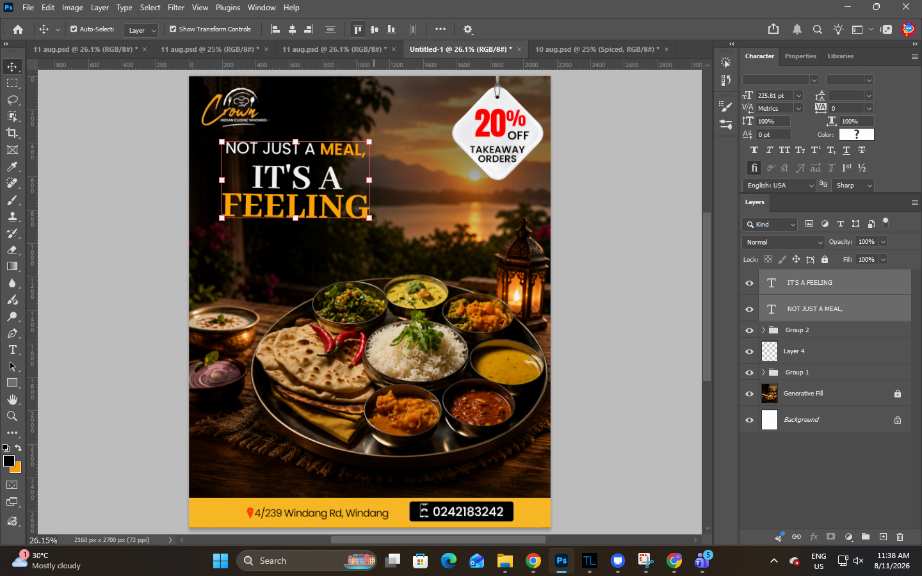Image resolution: width=922 pixels, height=576 pixels.
Task: Open the options bar settings gear
Action: click(467, 29)
